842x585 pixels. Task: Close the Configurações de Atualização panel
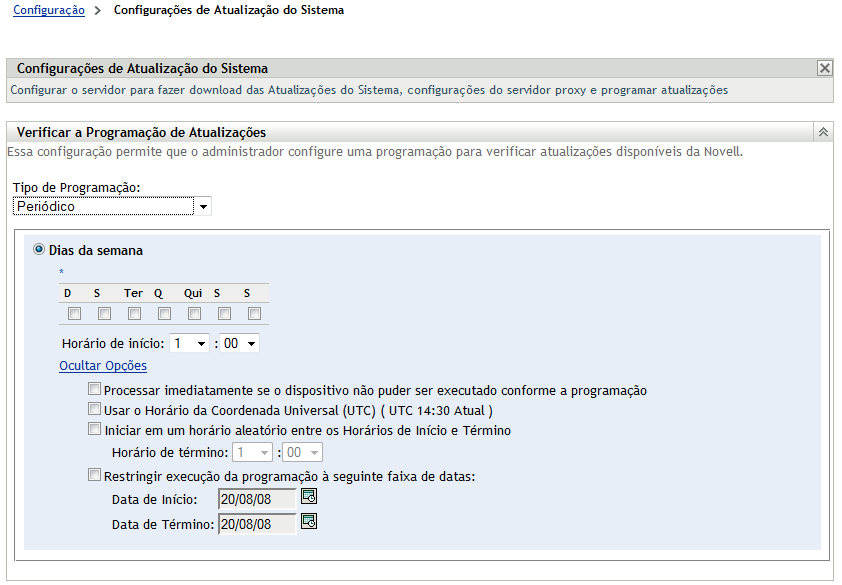click(824, 68)
